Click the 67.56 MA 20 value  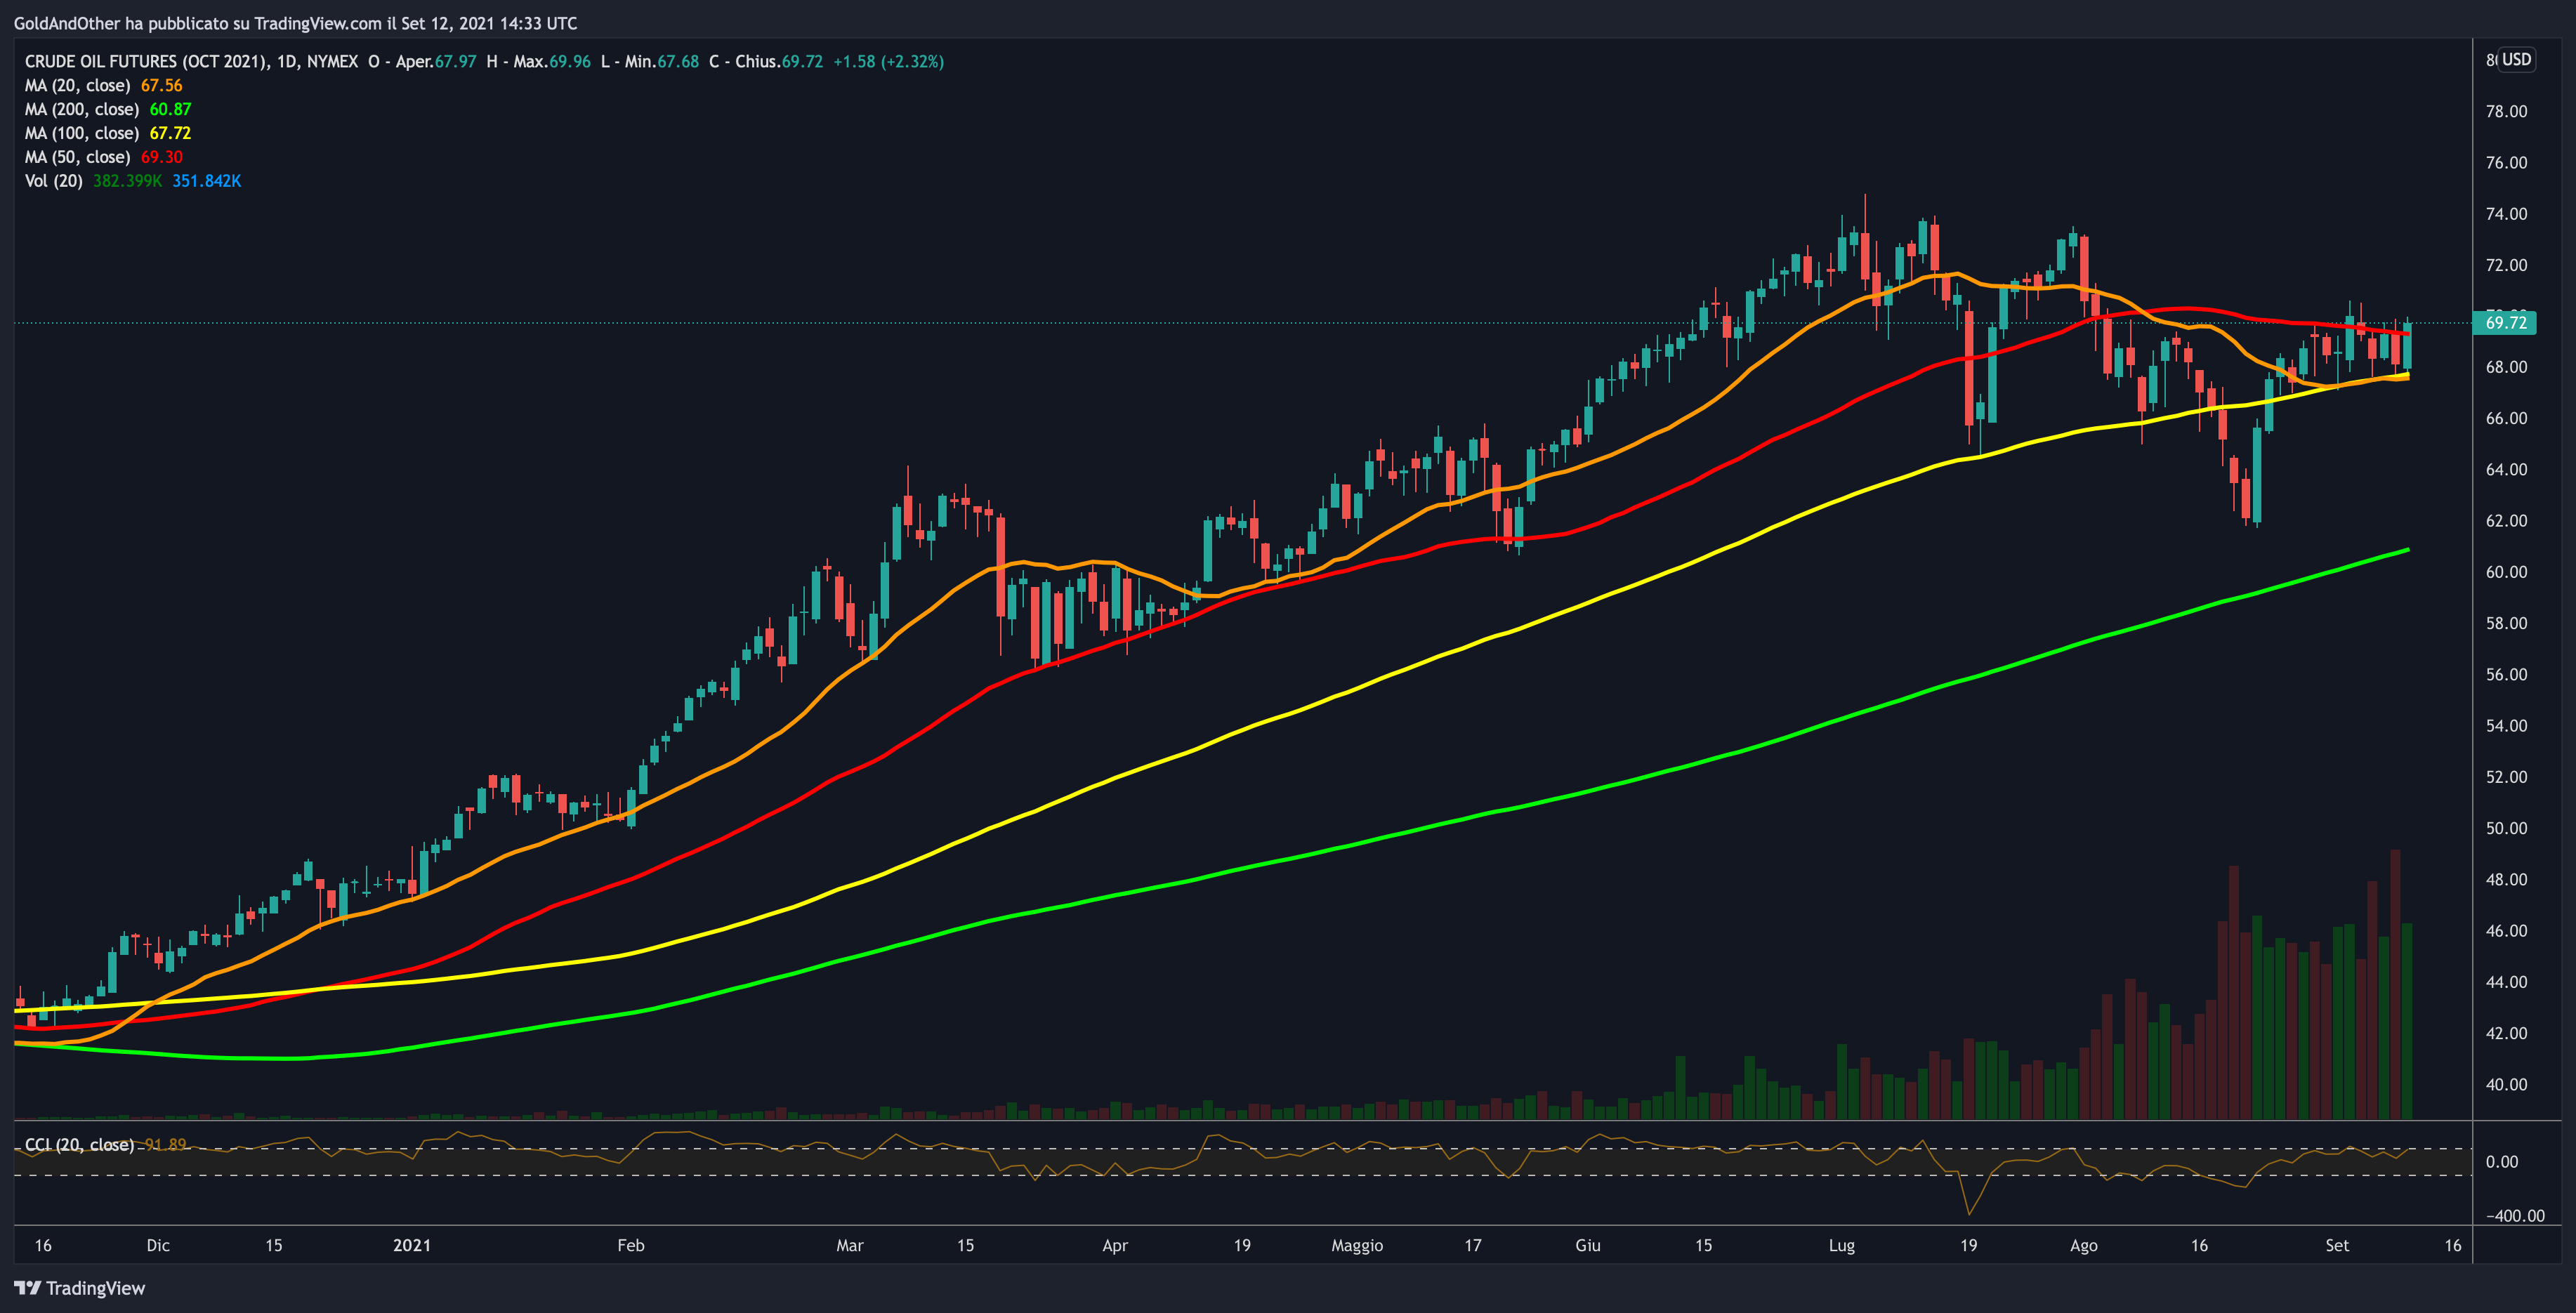tap(162, 85)
